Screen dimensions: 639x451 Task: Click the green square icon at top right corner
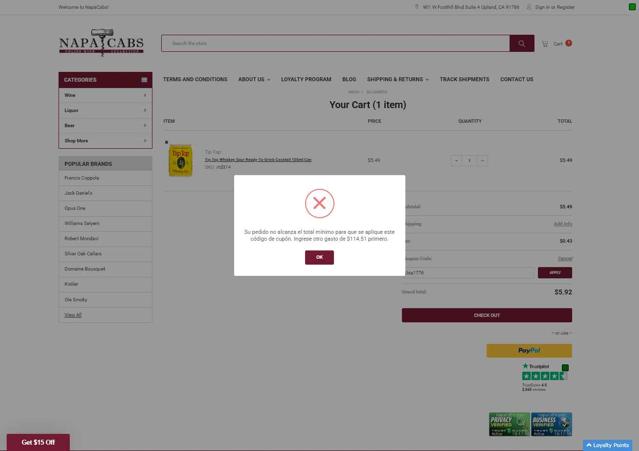pos(632,7)
